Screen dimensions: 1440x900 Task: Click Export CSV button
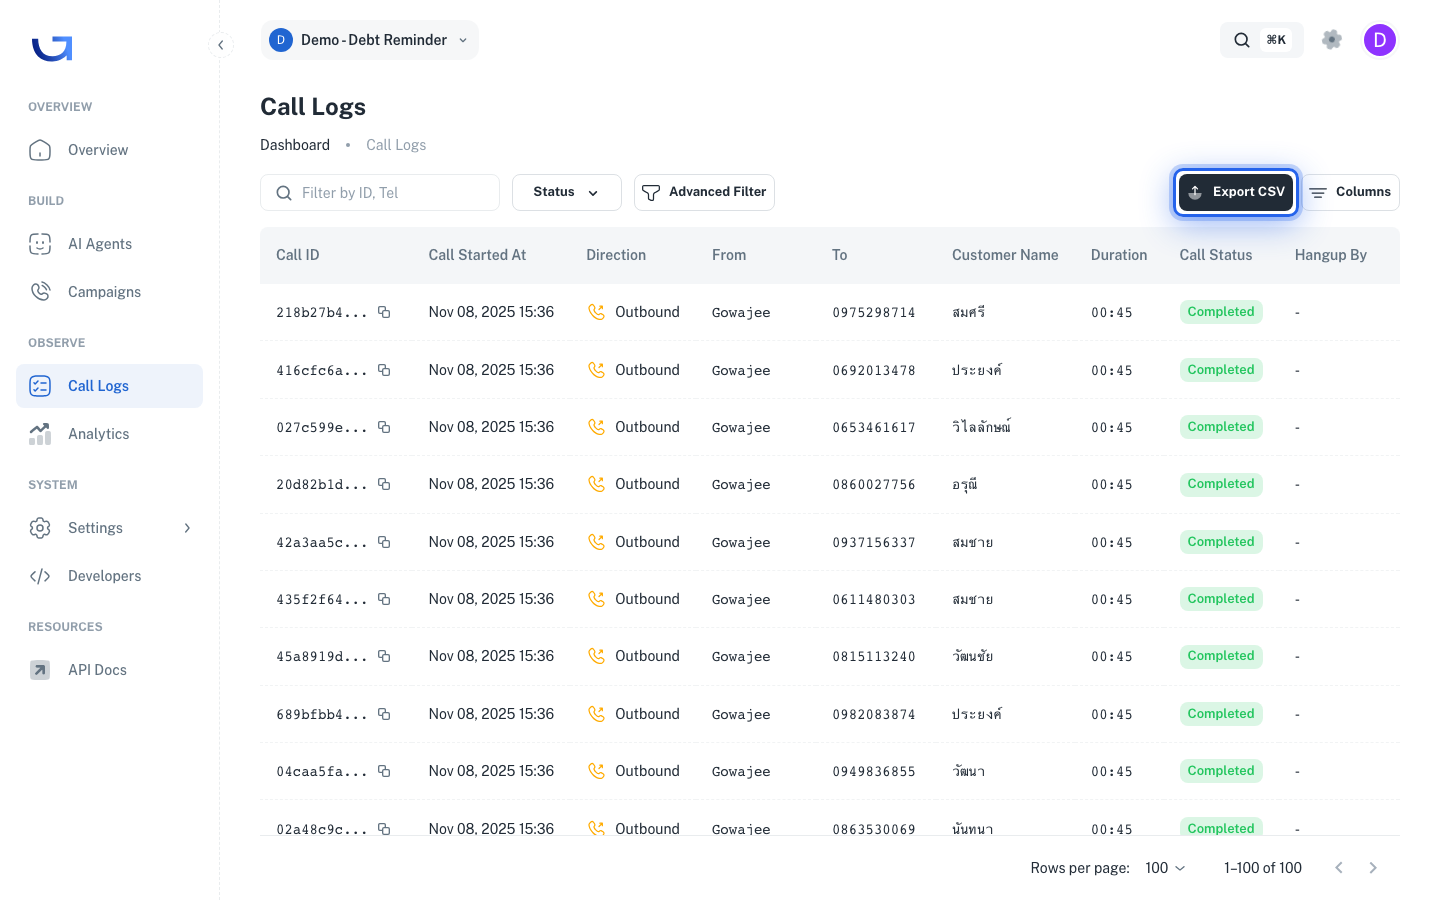1236,192
